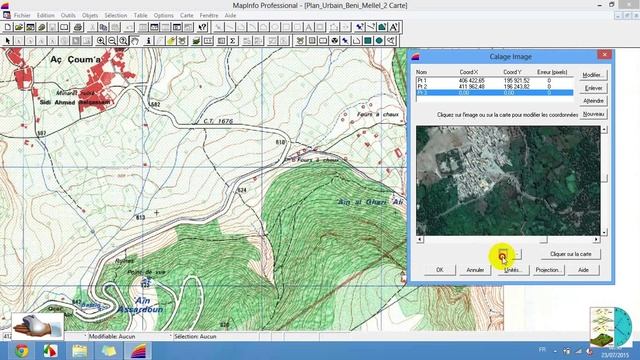
Task: Click the Modifier button in Calage Image
Action: 593,75
